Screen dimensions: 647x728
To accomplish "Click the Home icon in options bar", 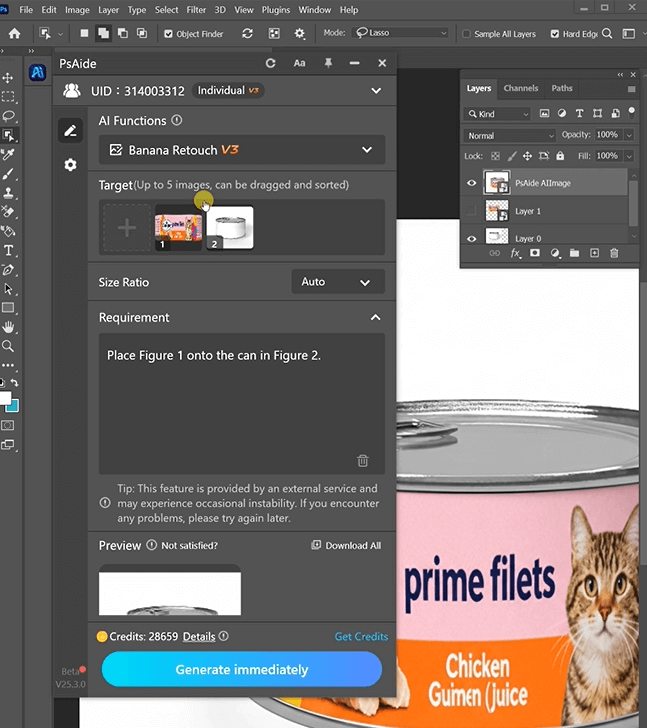I will (x=15, y=33).
